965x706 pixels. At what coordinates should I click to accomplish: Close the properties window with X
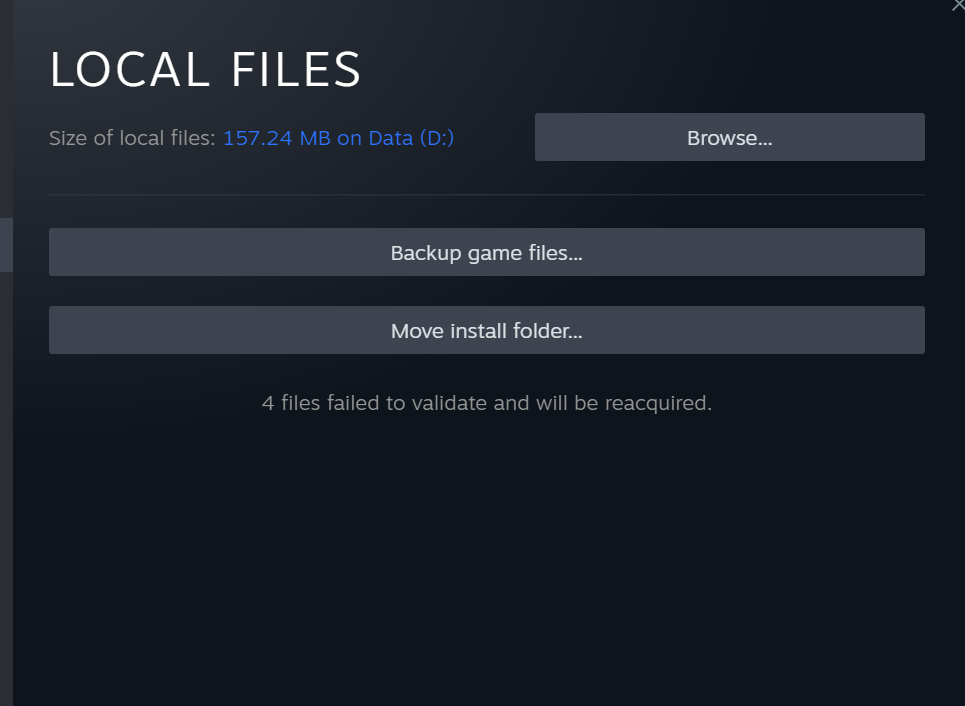(x=958, y=5)
